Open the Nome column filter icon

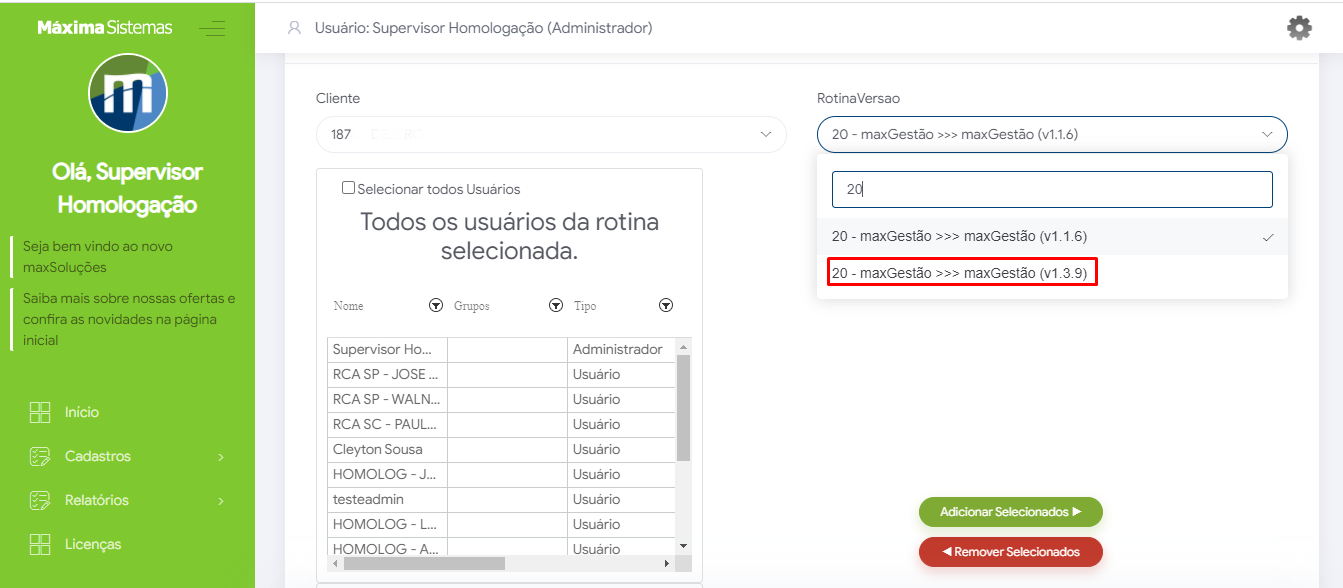click(x=436, y=306)
